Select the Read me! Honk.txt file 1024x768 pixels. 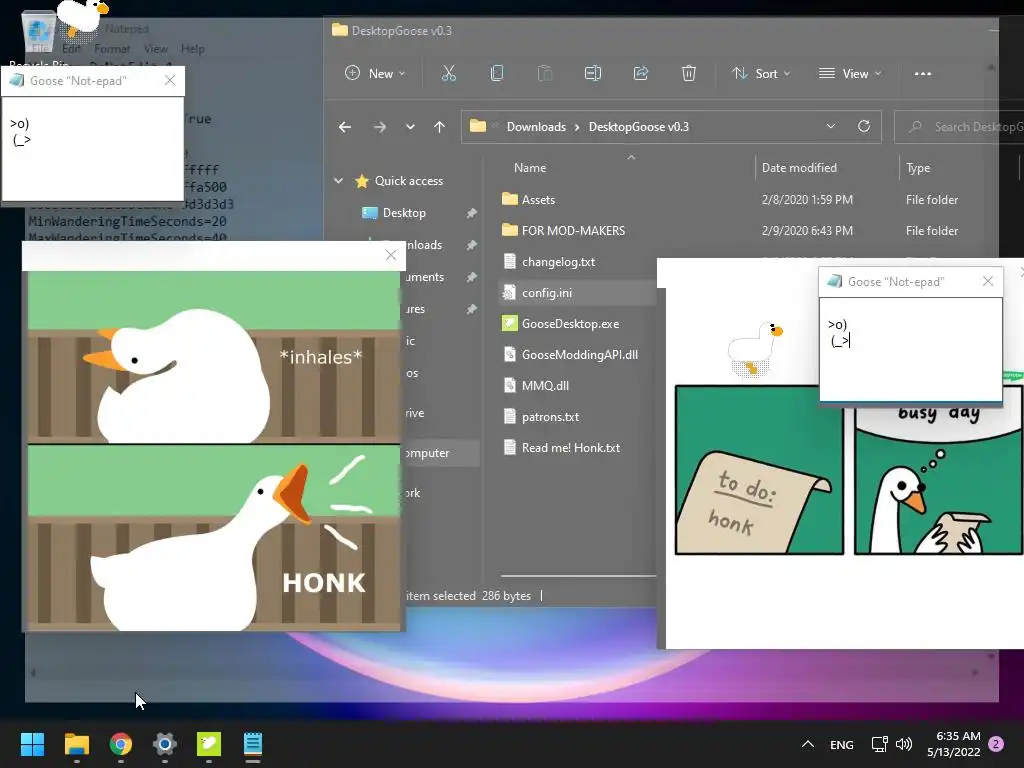click(x=570, y=448)
